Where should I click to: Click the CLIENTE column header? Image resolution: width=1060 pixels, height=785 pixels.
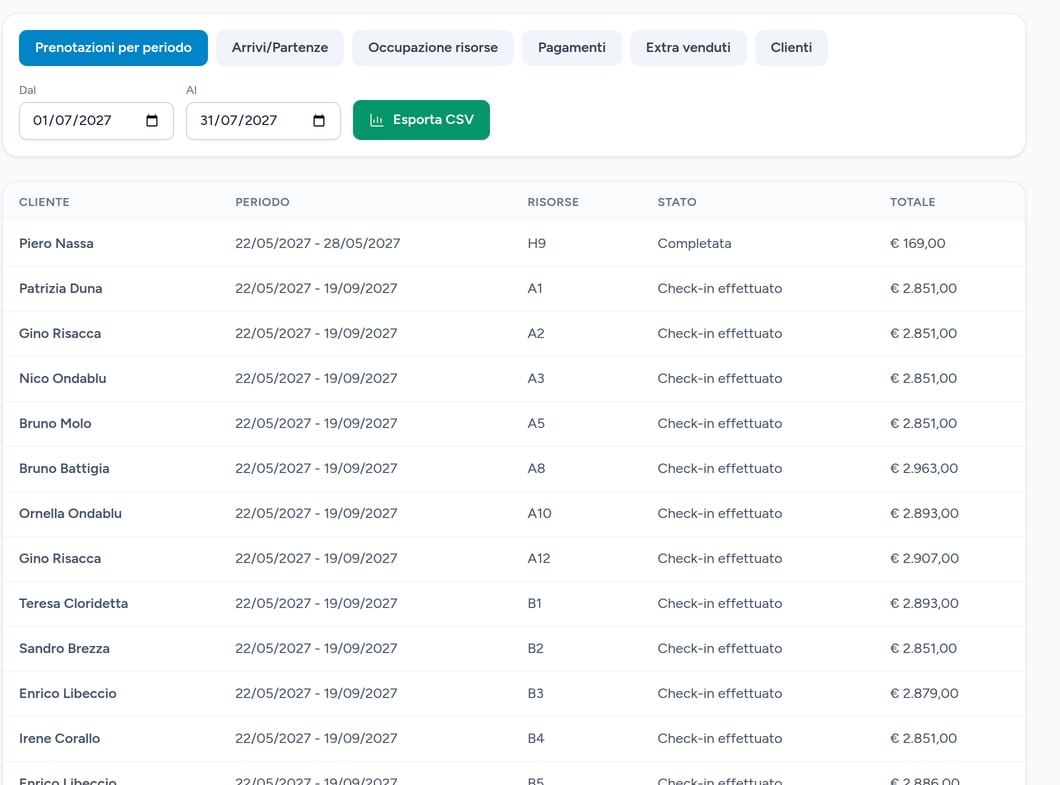44,202
